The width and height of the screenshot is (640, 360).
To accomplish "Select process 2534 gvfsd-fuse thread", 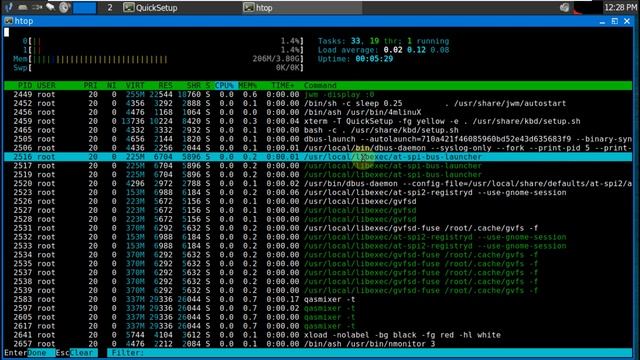I will pyautogui.click(x=318, y=255).
